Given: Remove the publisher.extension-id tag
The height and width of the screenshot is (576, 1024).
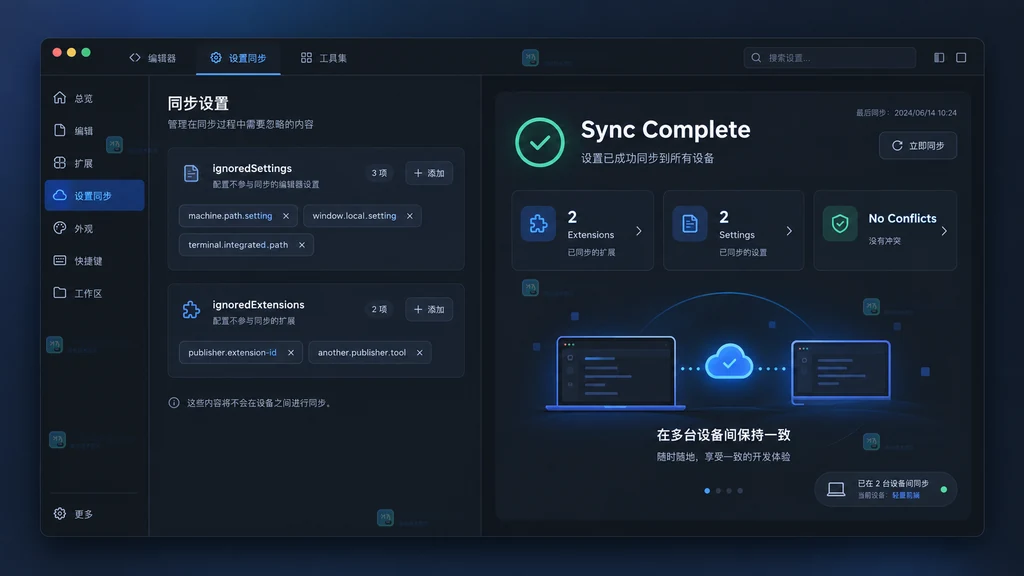Looking at the screenshot, I should [291, 353].
